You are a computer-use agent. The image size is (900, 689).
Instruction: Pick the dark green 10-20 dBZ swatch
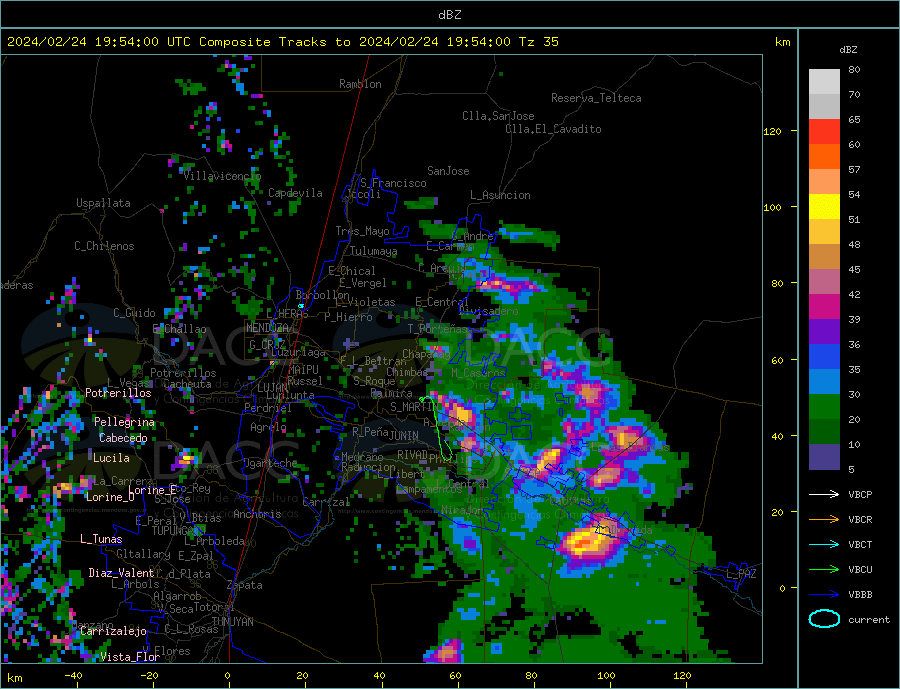pyautogui.click(x=824, y=432)
